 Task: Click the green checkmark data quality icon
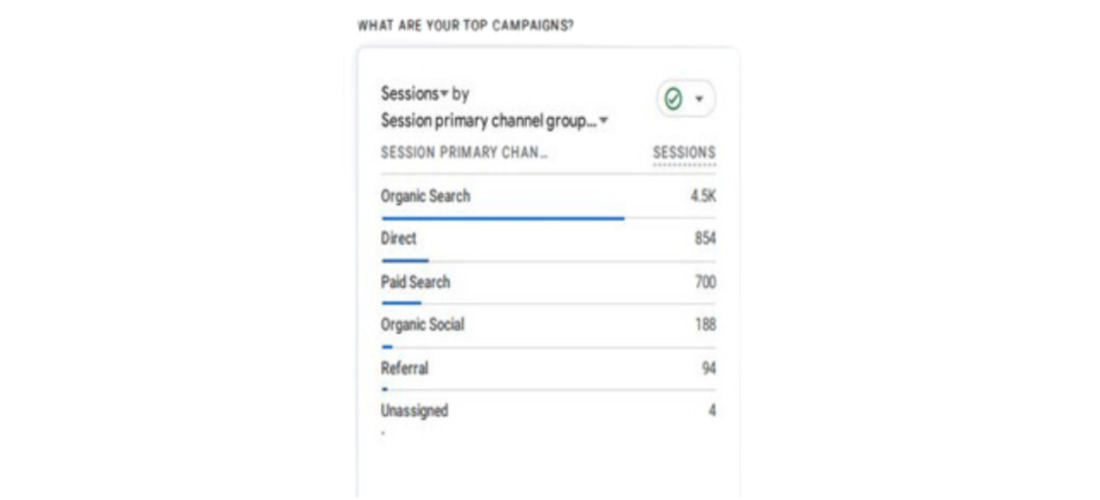673,100
